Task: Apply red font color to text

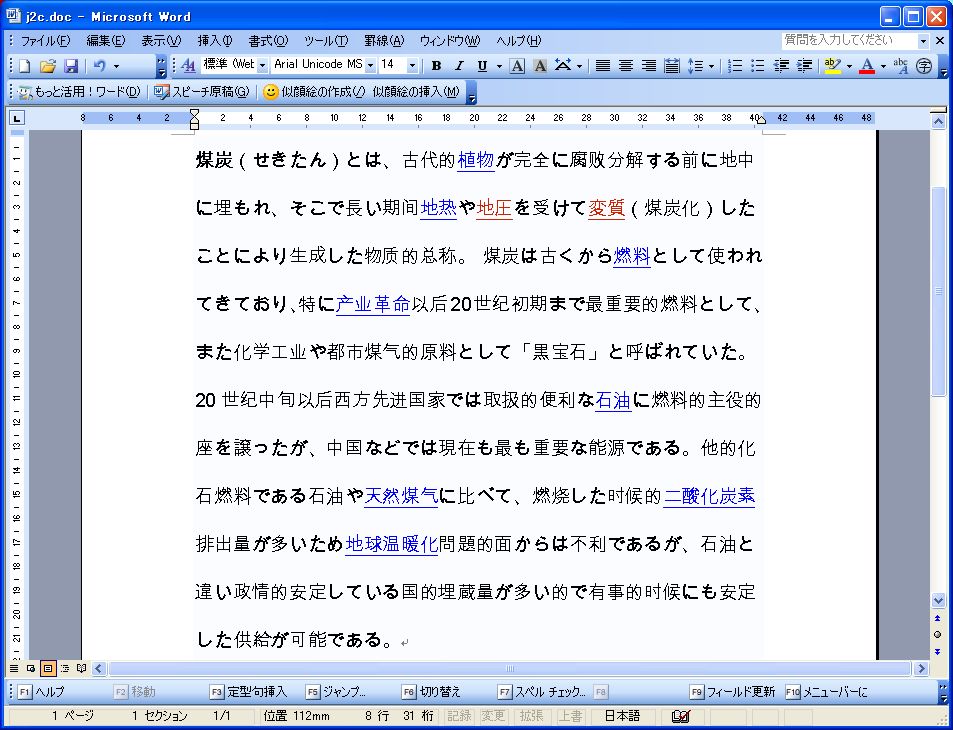Action: point(867,66)
